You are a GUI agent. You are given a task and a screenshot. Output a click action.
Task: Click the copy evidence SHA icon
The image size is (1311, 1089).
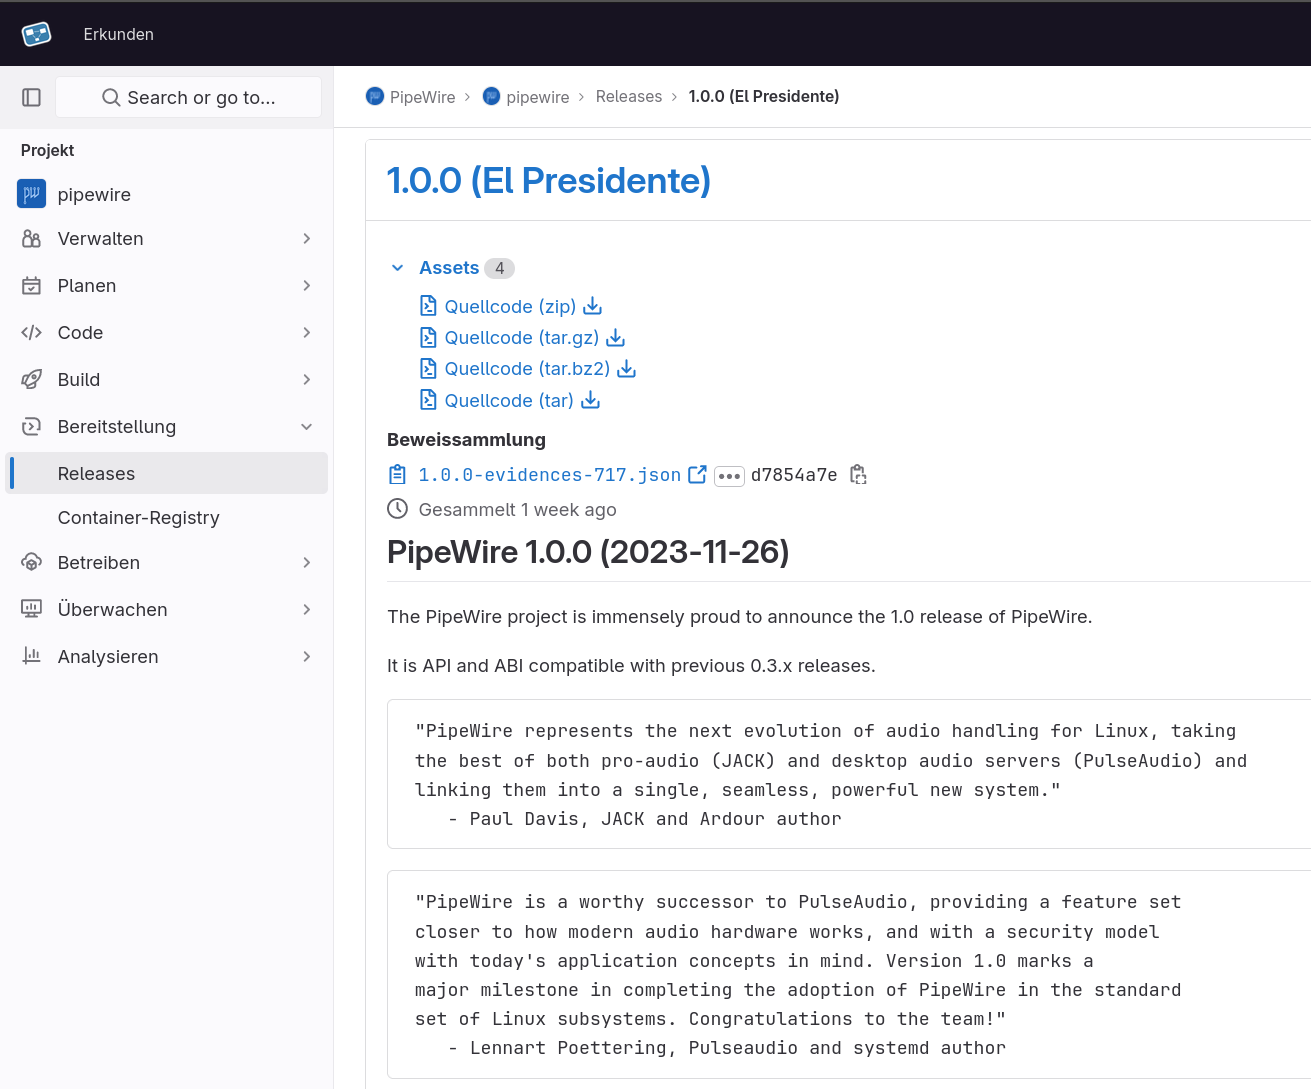pos(858,475)
